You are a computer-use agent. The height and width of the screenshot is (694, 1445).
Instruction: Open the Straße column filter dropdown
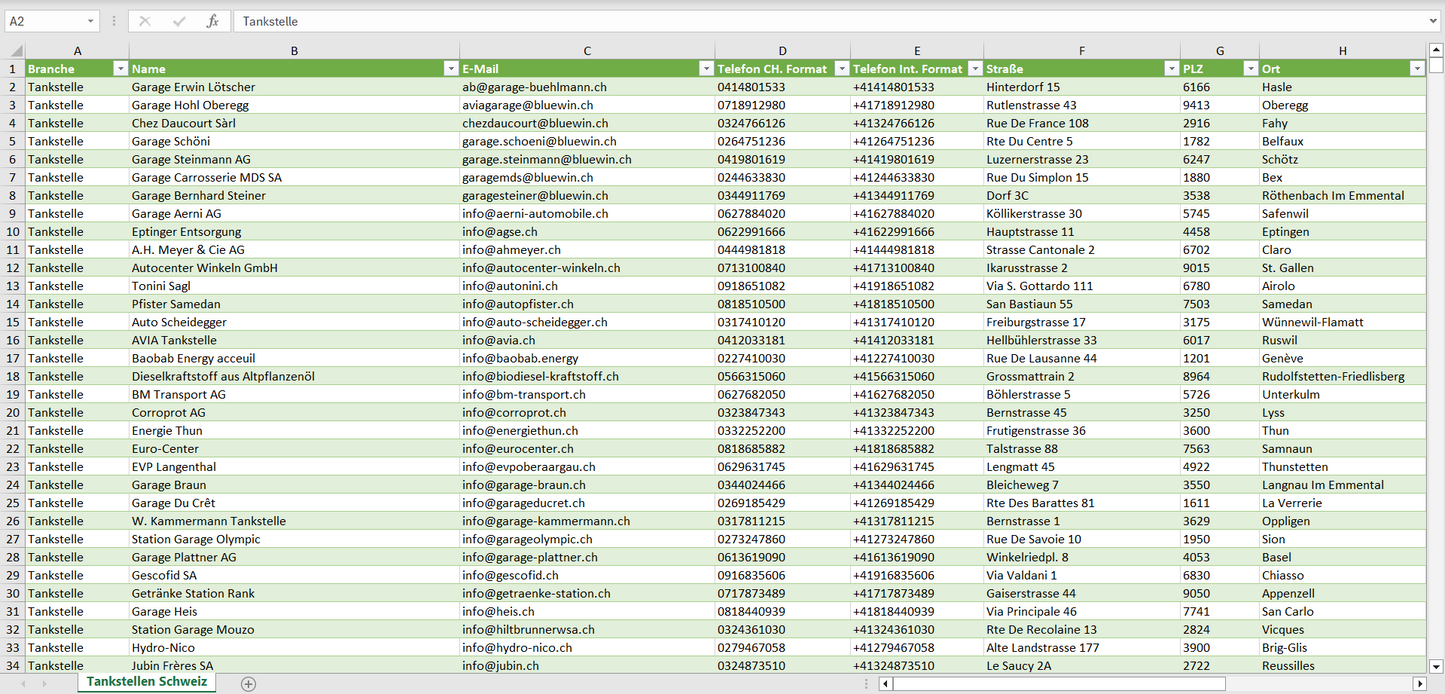pyautogui.click(x=1171, y=69)
